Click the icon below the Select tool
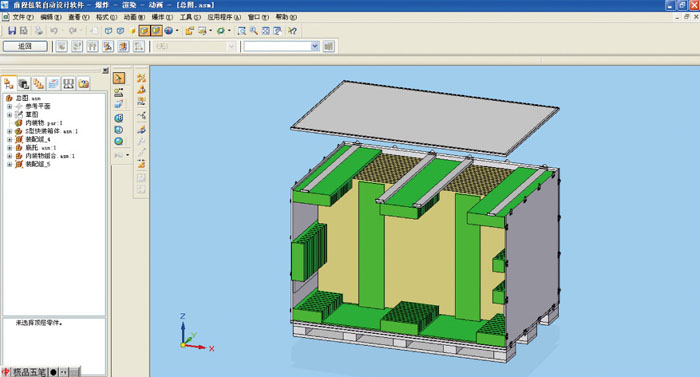The image size is (700, 377). (118, 92)
